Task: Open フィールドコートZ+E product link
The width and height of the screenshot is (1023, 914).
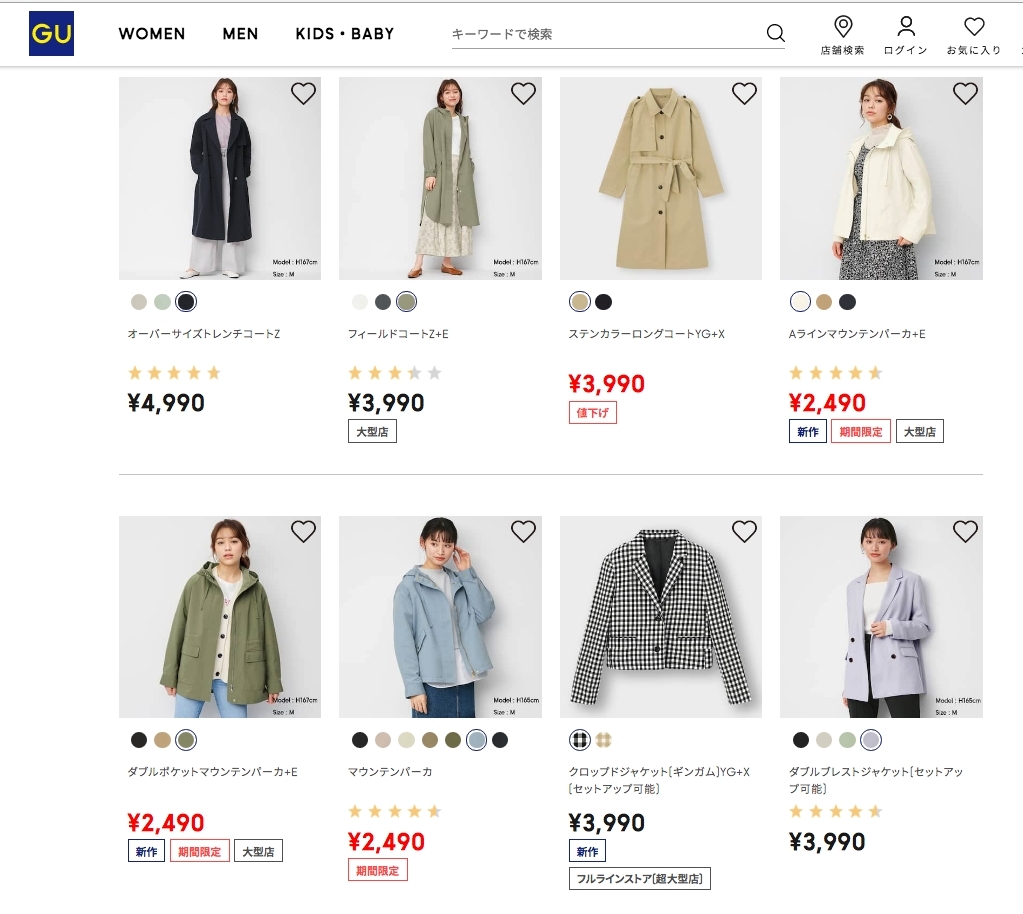Action: (x=398, y=334)
